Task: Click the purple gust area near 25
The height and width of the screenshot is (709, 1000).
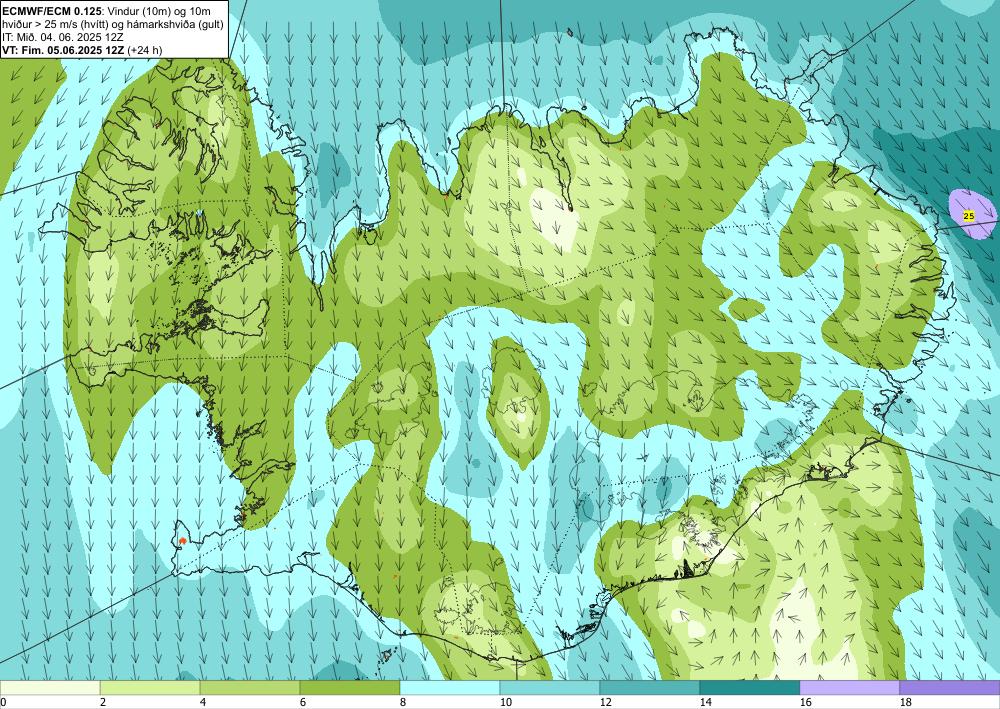Action: click(x=971, y=214)
